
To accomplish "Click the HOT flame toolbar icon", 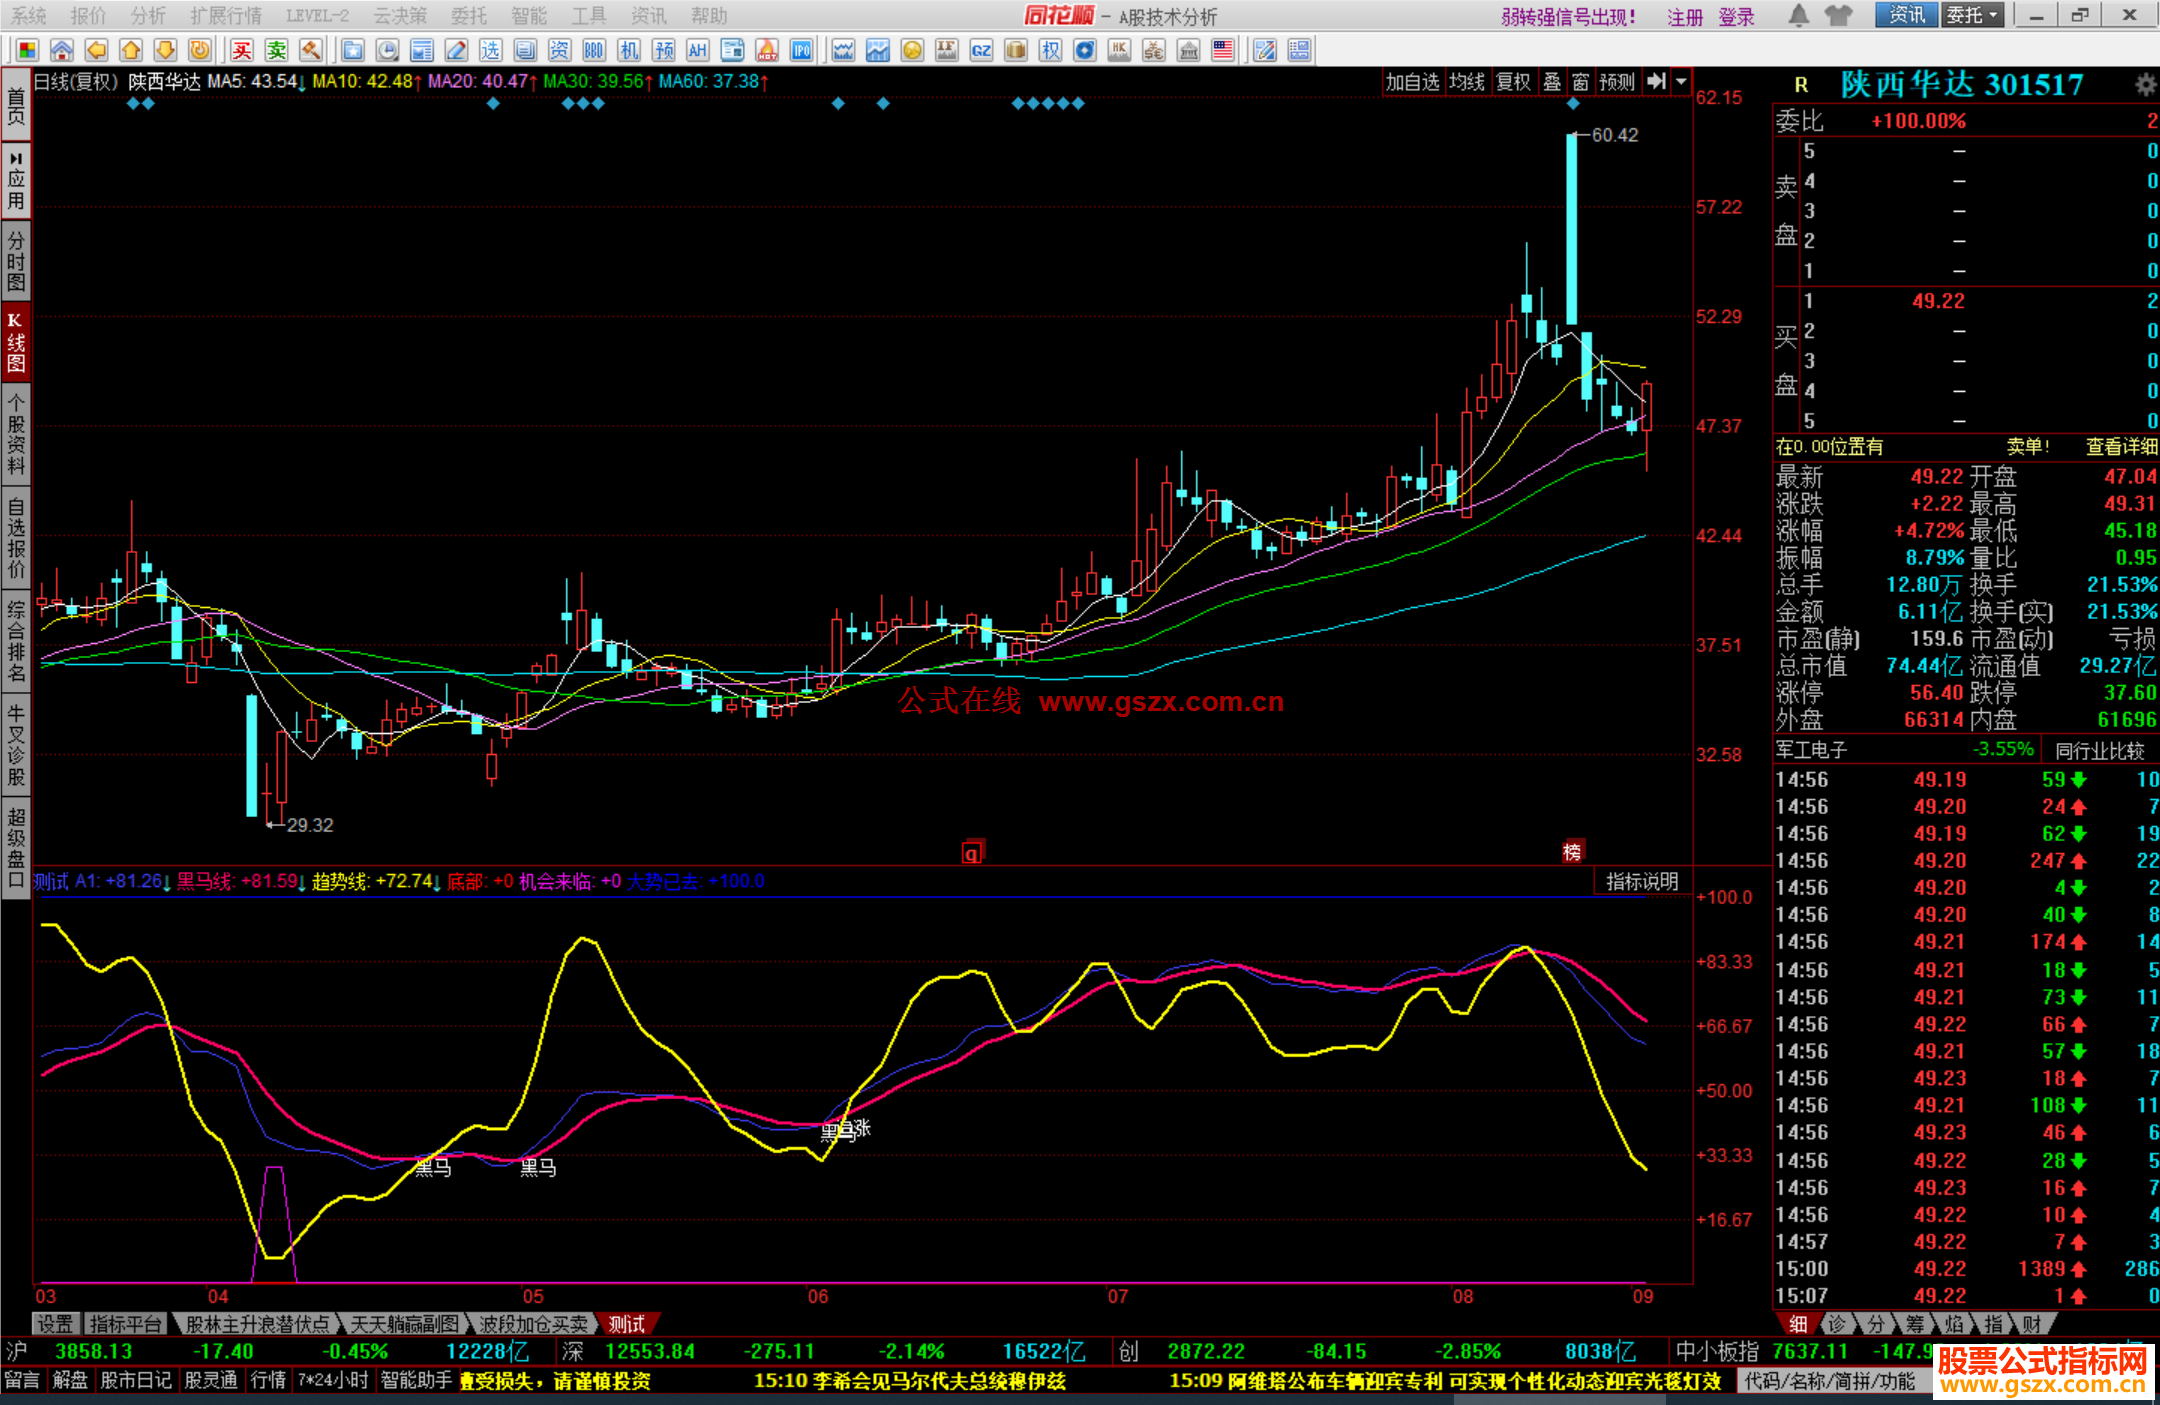I will coord(767,50).
